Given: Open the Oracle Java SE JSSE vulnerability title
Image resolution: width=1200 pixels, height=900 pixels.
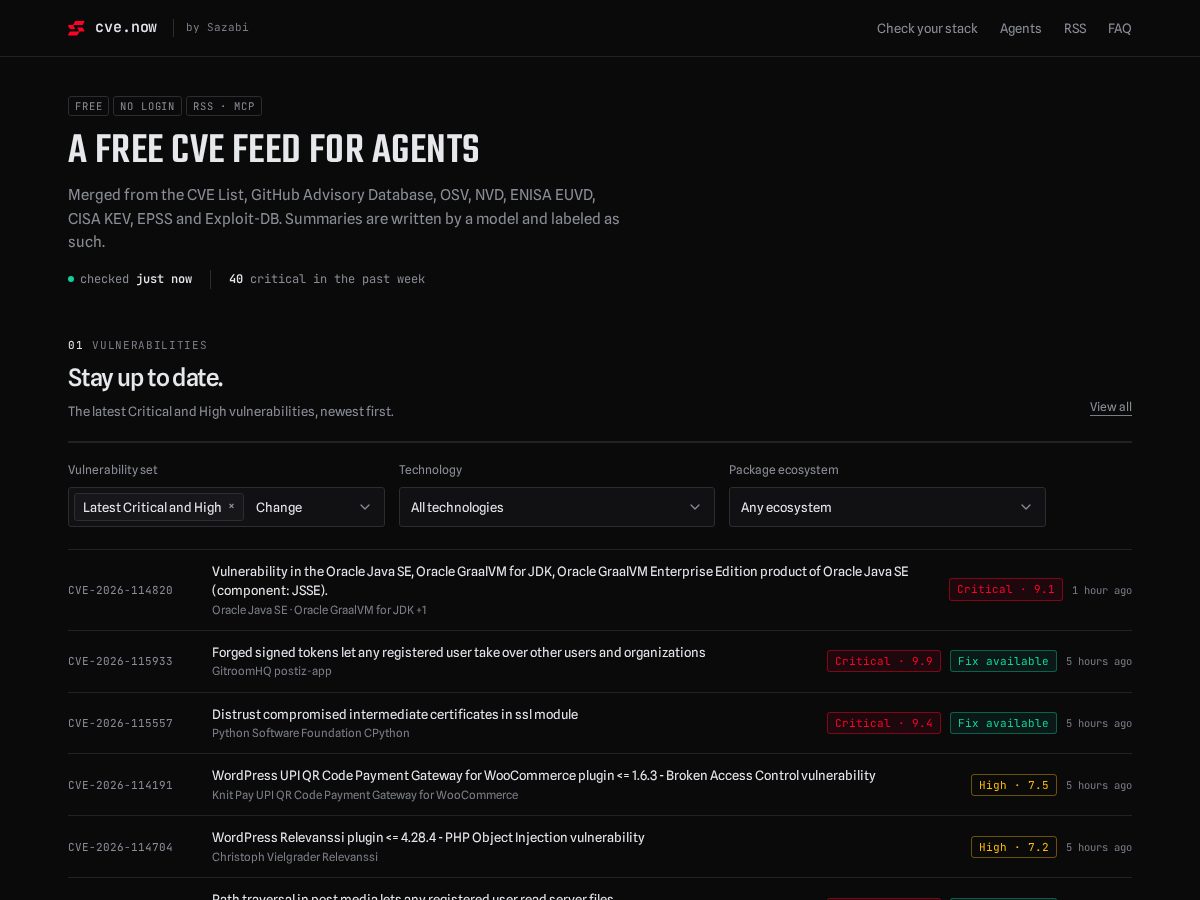Looking at the screenshot, I should (560, 580).
